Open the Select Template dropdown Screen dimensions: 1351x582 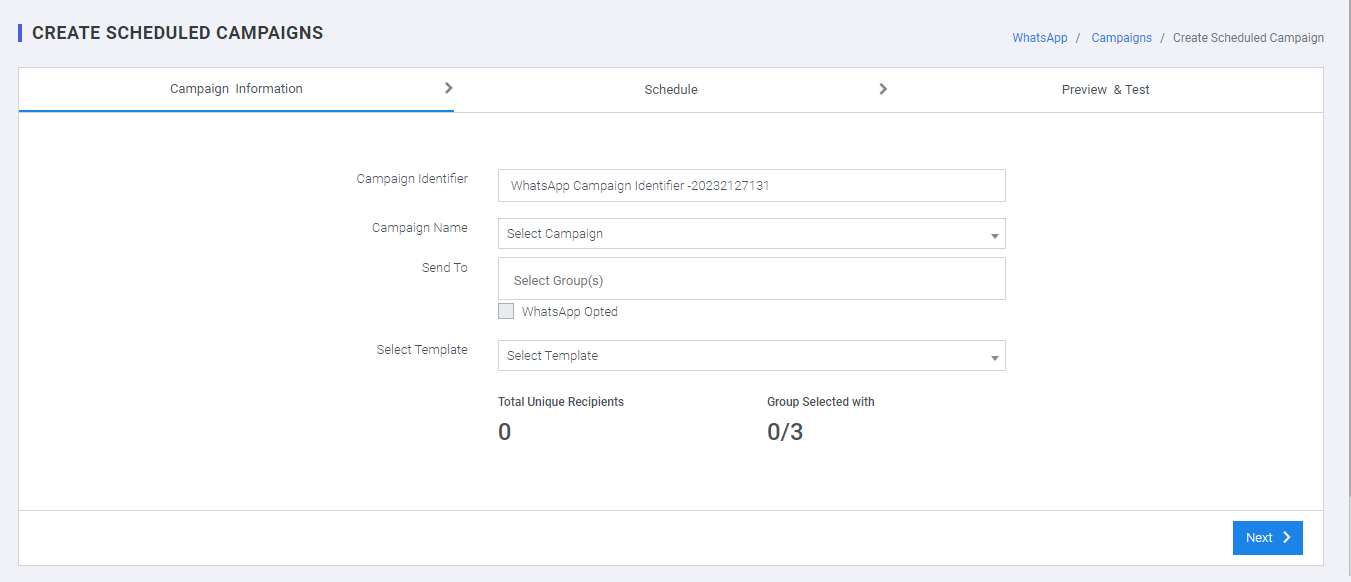752,356
